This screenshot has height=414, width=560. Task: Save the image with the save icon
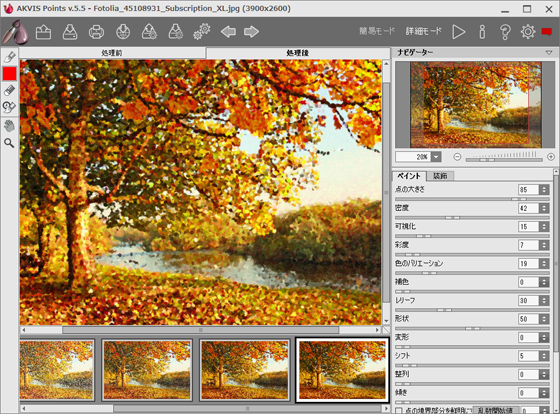[x=70, y=32]
